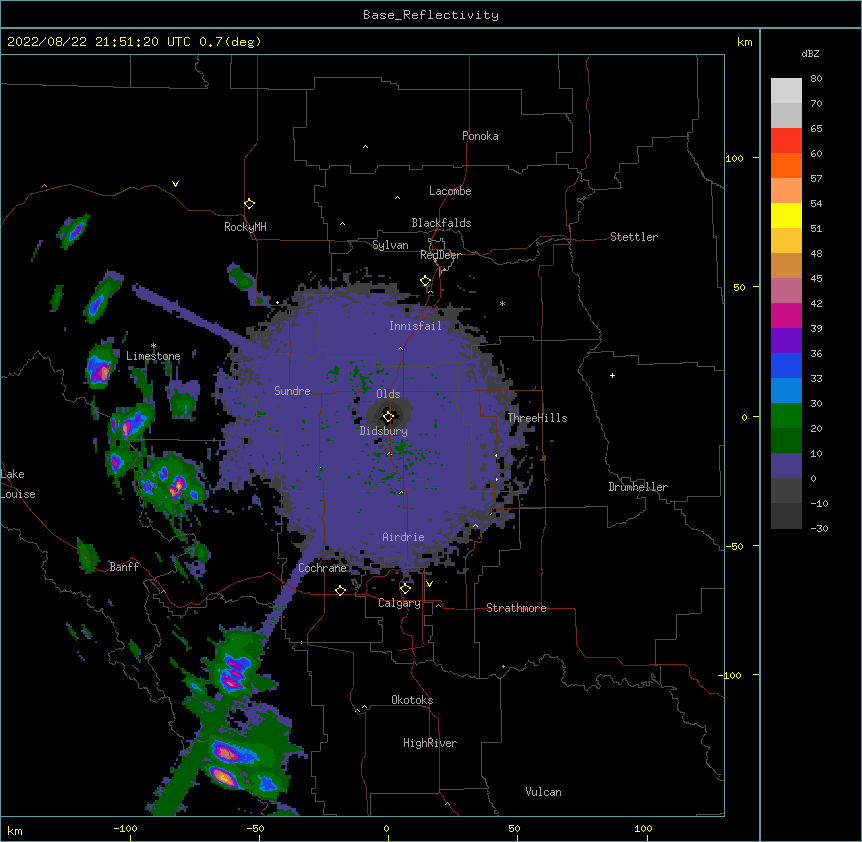Select the yellow diamond marker above RockyMH
This screenshot has height=842, width=862.
pyautogui.click(x=249, y=204)
